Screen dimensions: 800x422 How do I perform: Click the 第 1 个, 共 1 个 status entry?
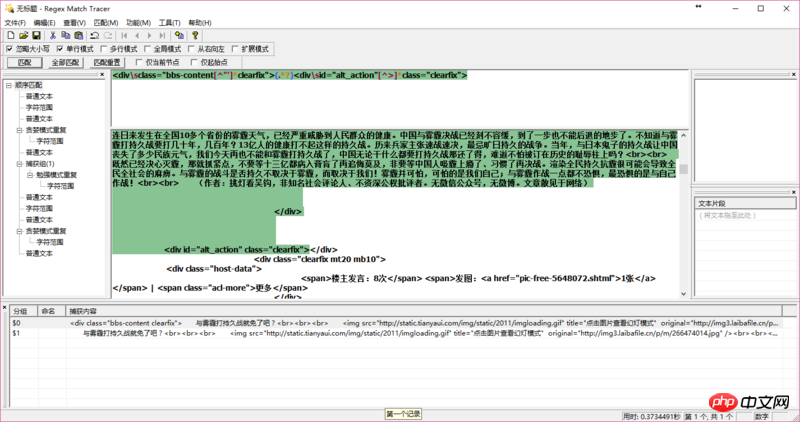tap(709, 416)
